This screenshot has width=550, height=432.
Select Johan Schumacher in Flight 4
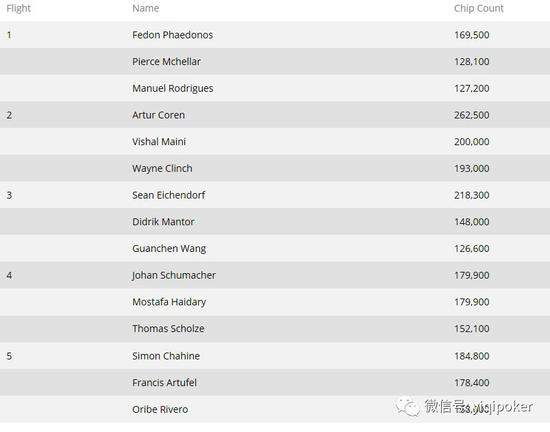174,275
